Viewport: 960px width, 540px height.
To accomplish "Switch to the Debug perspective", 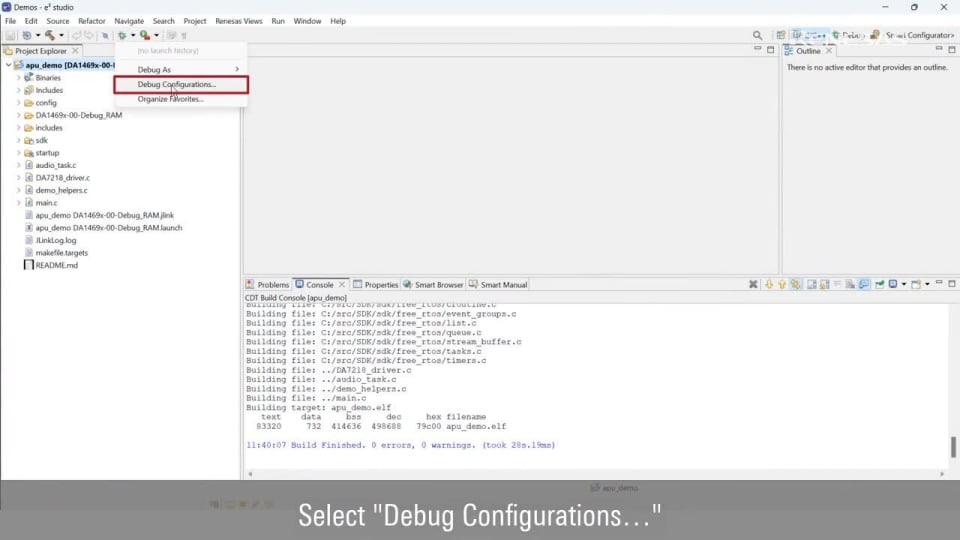I will pos(846,35).
